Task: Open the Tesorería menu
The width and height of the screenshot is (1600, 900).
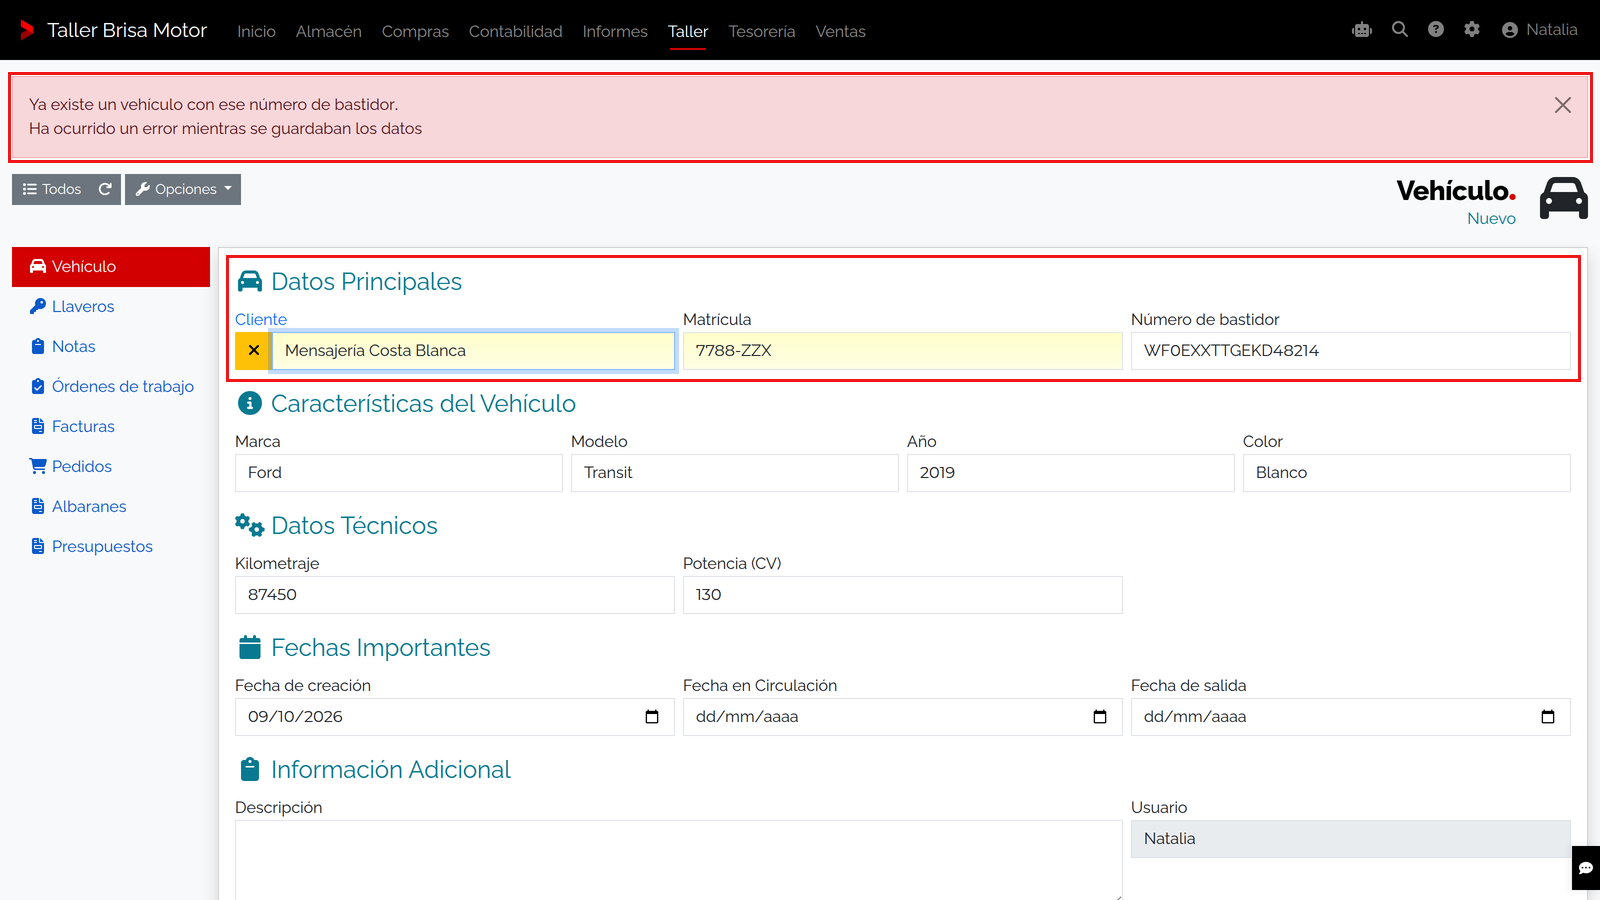Action: coord(762,31)
